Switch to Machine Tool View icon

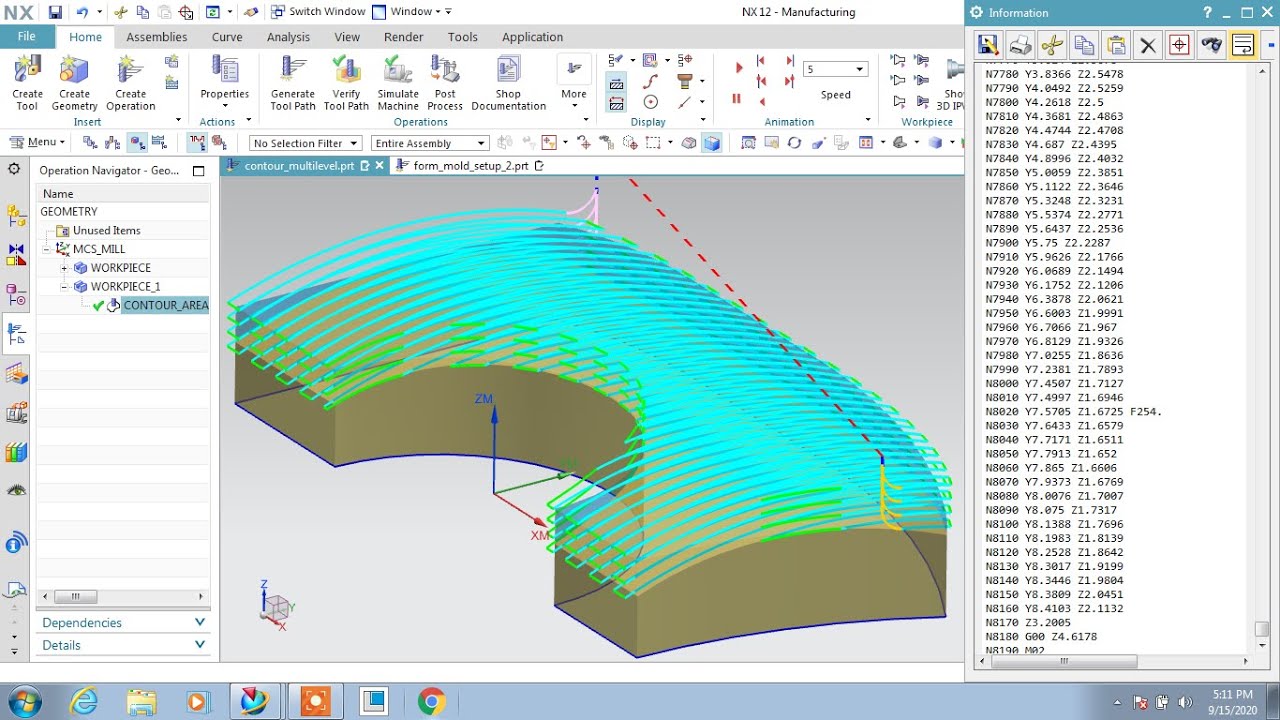[113, 143]
